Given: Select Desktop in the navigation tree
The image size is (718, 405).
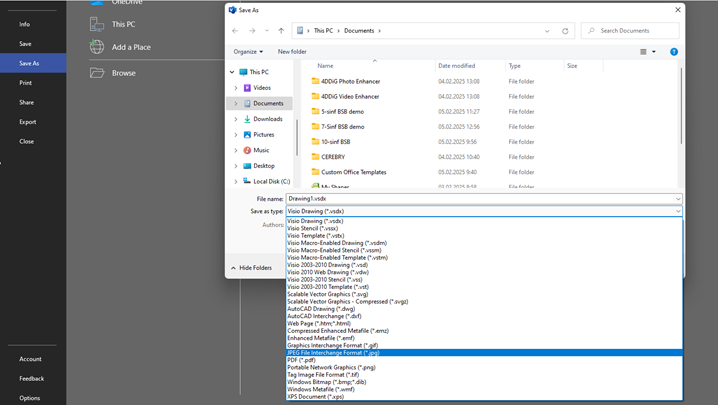Looking at the screenshot, I should tap(264, 166).
